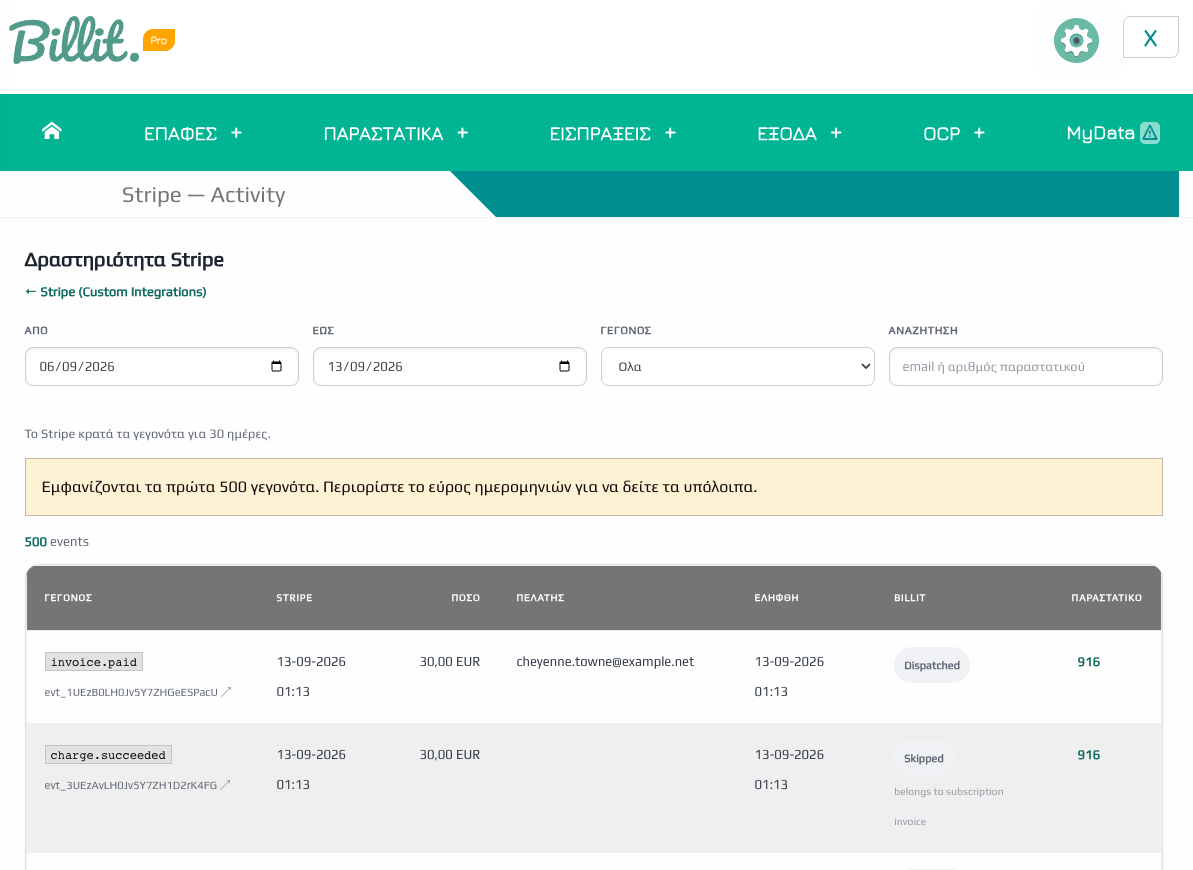Open the settings gear icon
Image resolution: width=1193 pixels, height=870 pixels.
[x=1076, y=40]
